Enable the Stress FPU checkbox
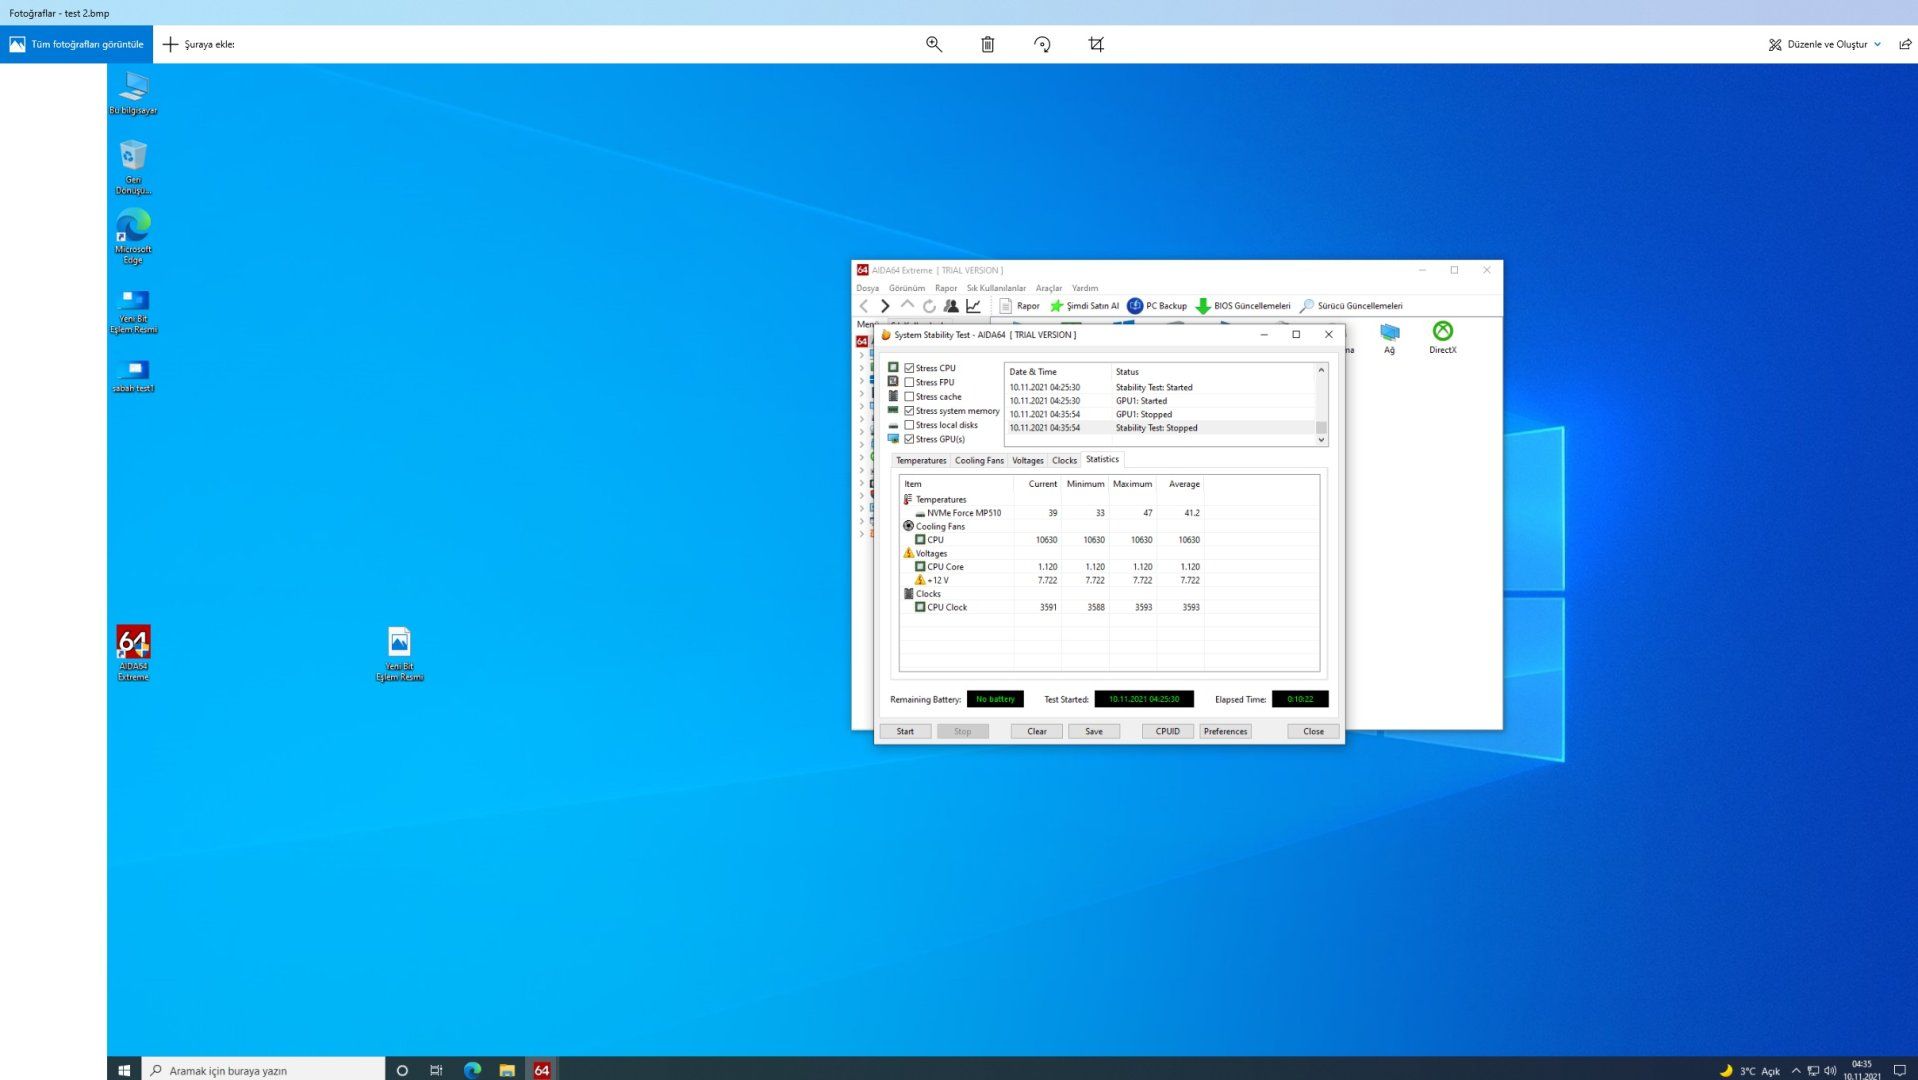 click(909, 382)
